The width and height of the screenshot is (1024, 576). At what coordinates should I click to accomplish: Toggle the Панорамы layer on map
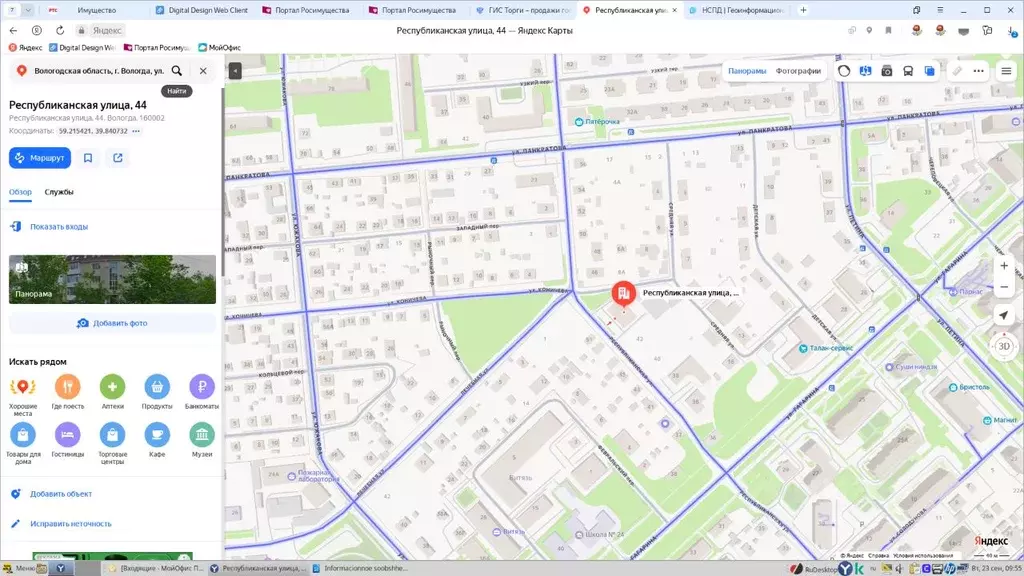pos(747,71)
